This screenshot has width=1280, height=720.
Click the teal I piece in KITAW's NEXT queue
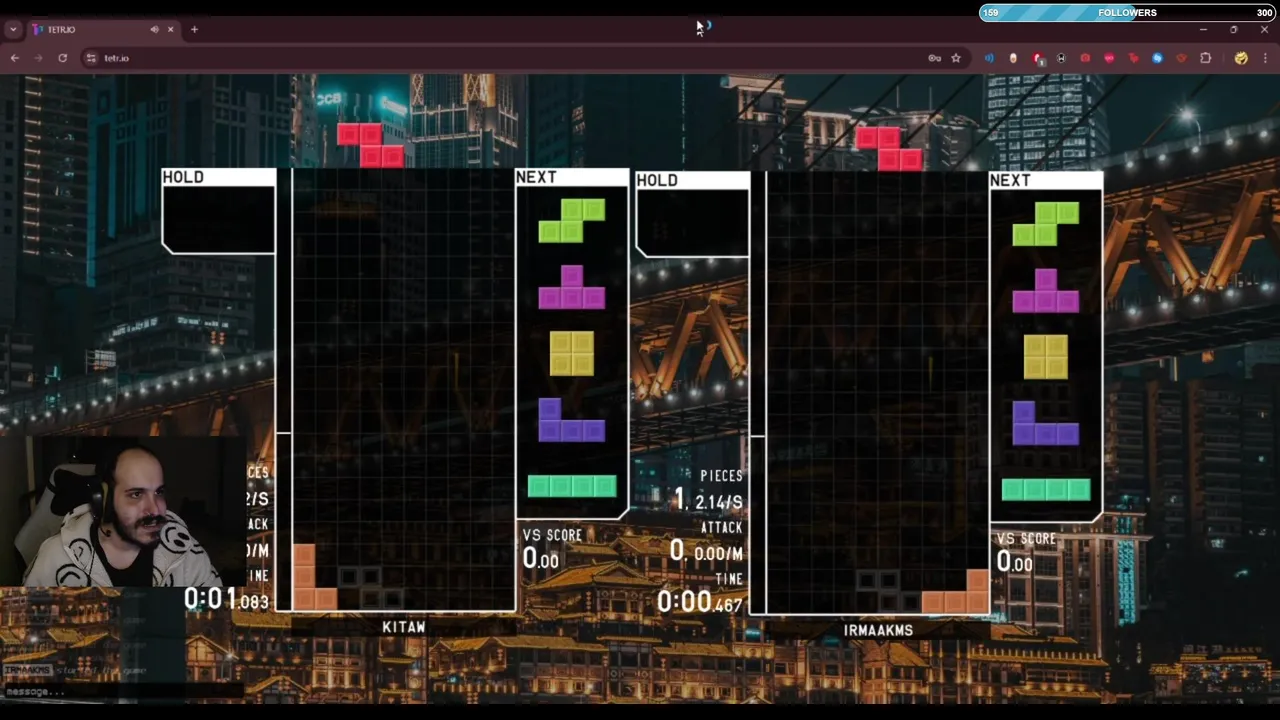(572, 486)
